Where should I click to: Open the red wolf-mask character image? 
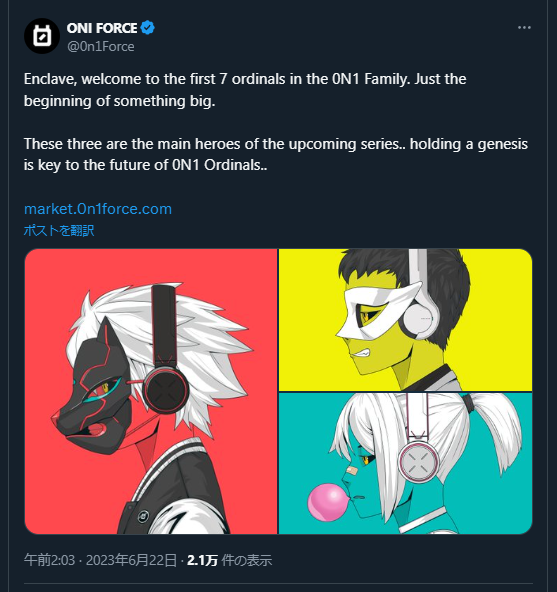tap(151, 392)
